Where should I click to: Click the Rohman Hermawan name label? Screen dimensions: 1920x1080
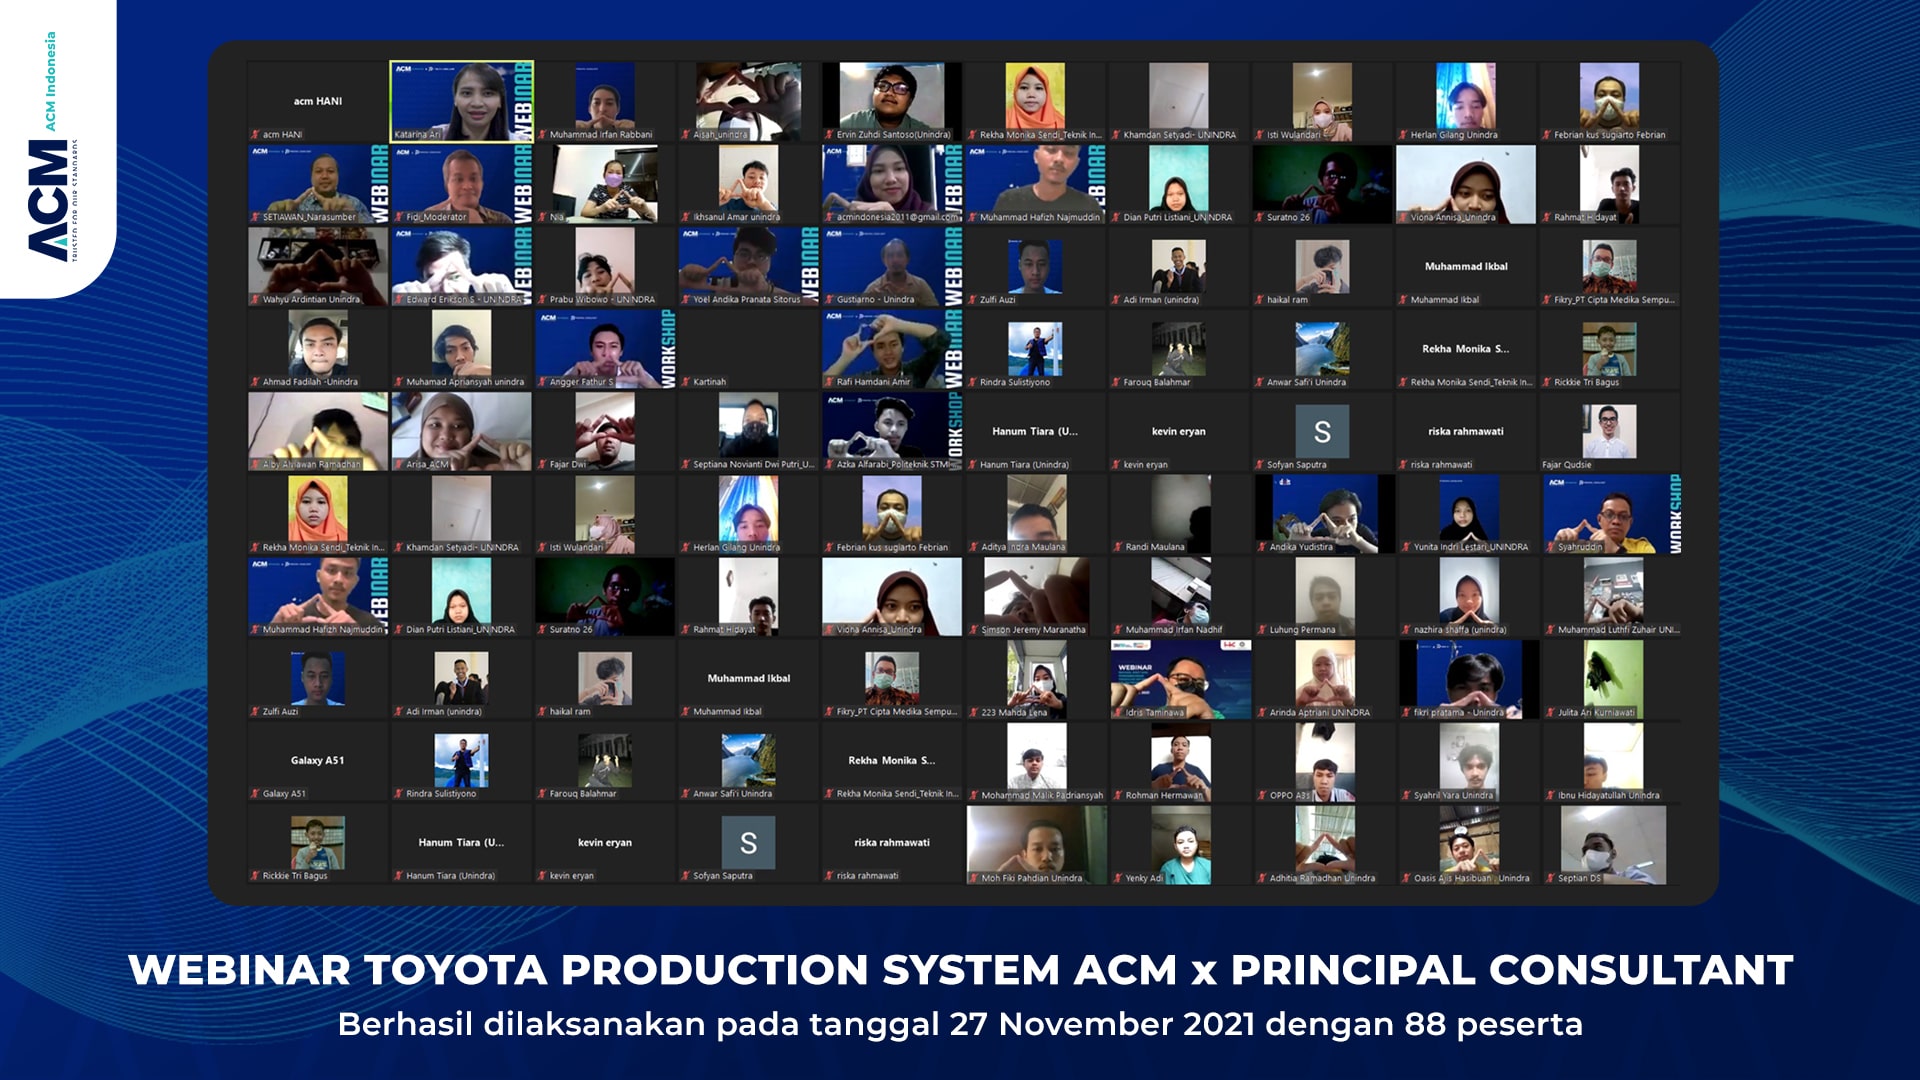pyautogui.click(x=1164, y=796)
